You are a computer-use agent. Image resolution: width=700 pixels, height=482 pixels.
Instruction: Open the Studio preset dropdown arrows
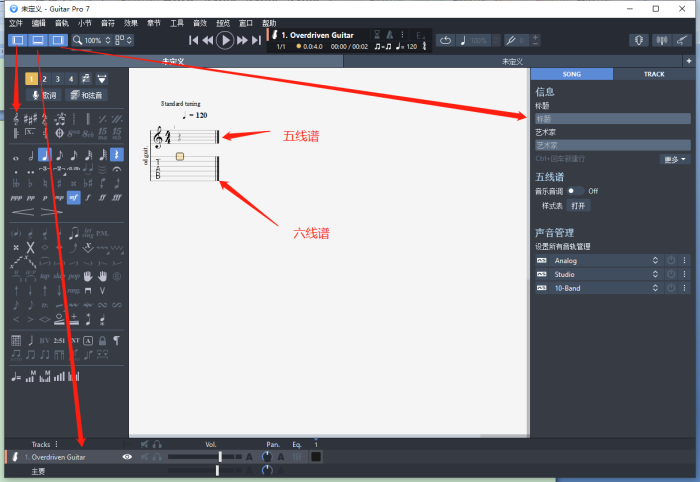click(x=655, y=274)
